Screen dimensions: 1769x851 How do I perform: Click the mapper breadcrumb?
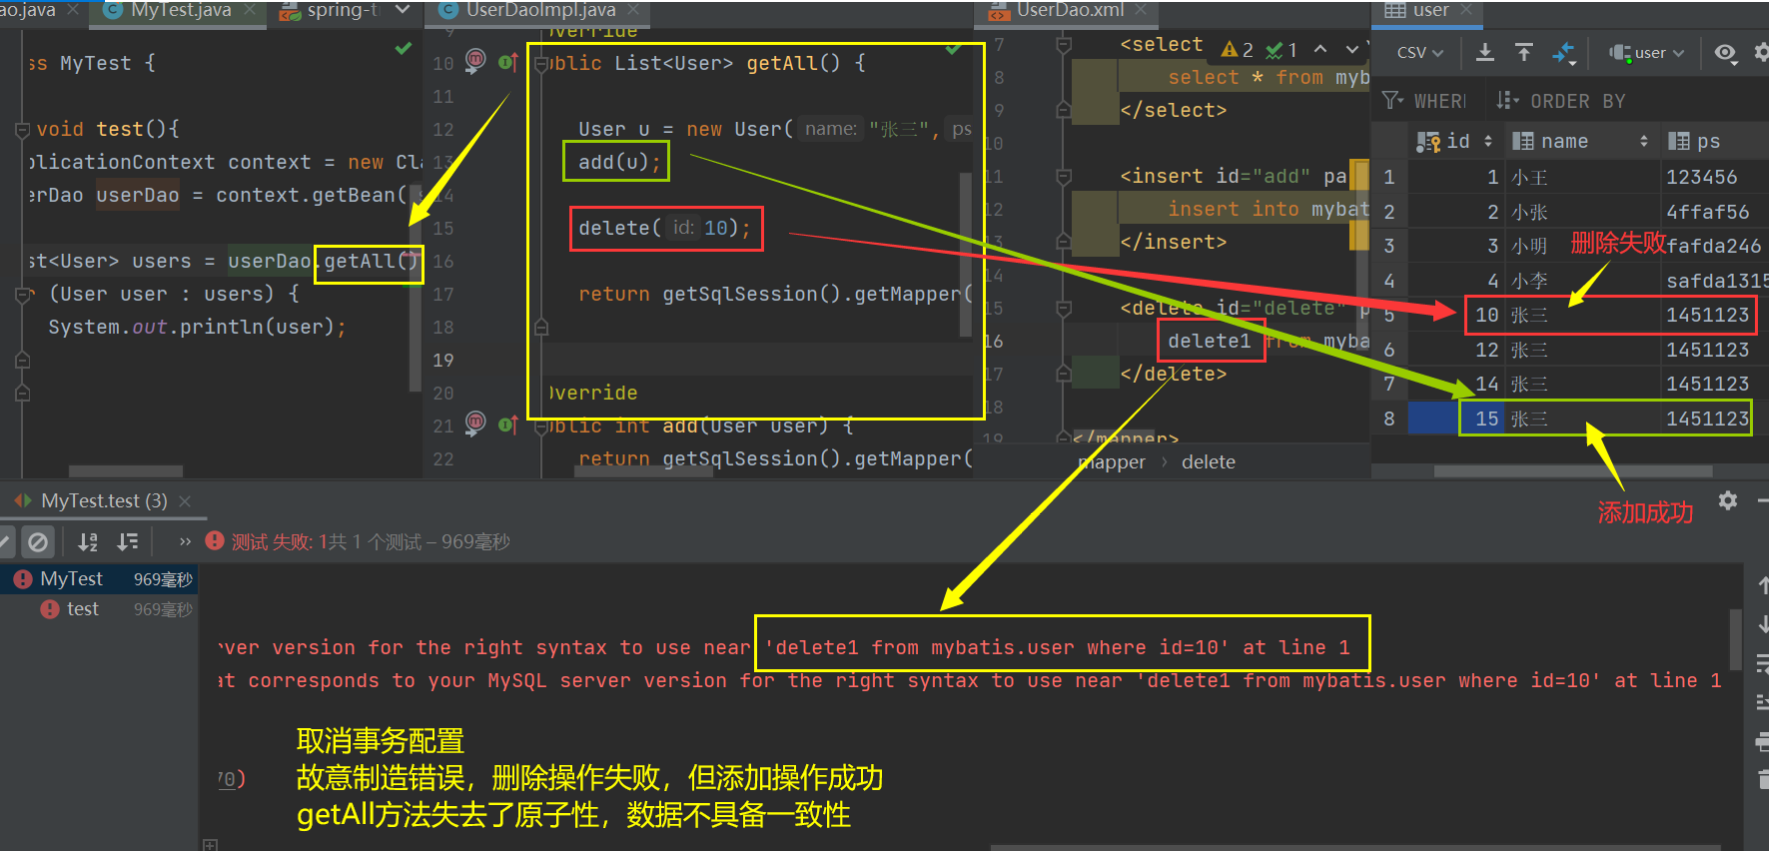1112,462
